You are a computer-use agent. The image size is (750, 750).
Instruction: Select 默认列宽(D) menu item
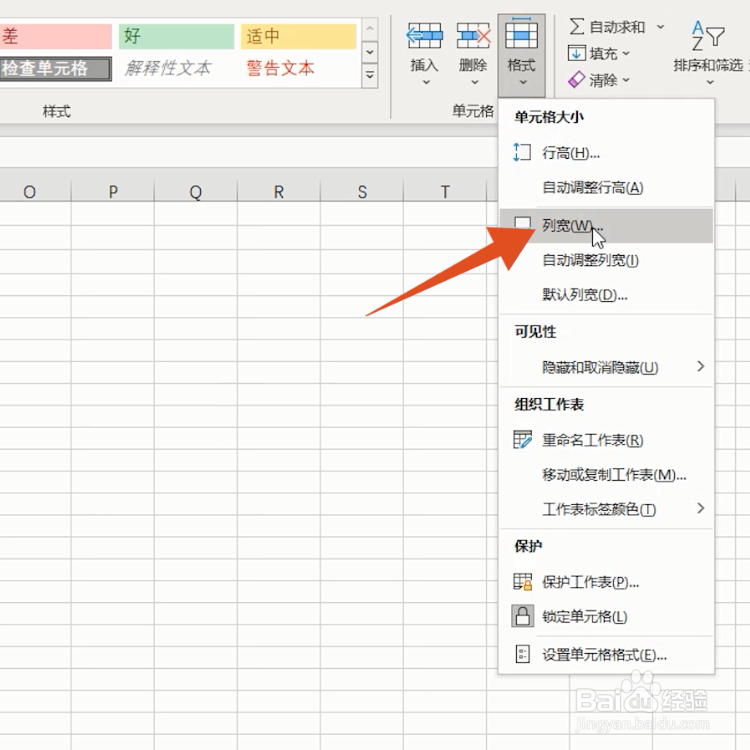coord(606,295)
